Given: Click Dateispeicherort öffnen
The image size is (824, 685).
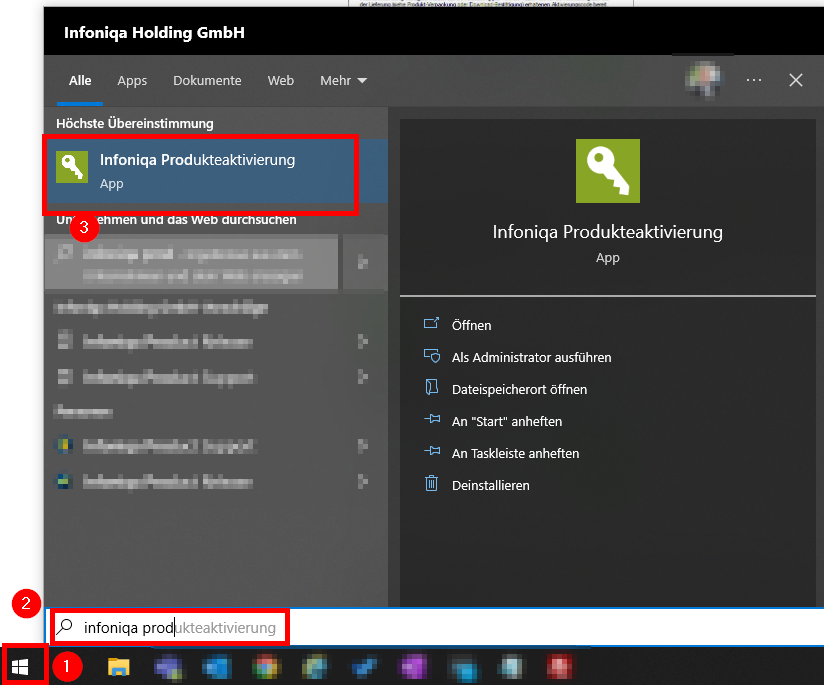Looking at the screenshot, I should (519, 390).
